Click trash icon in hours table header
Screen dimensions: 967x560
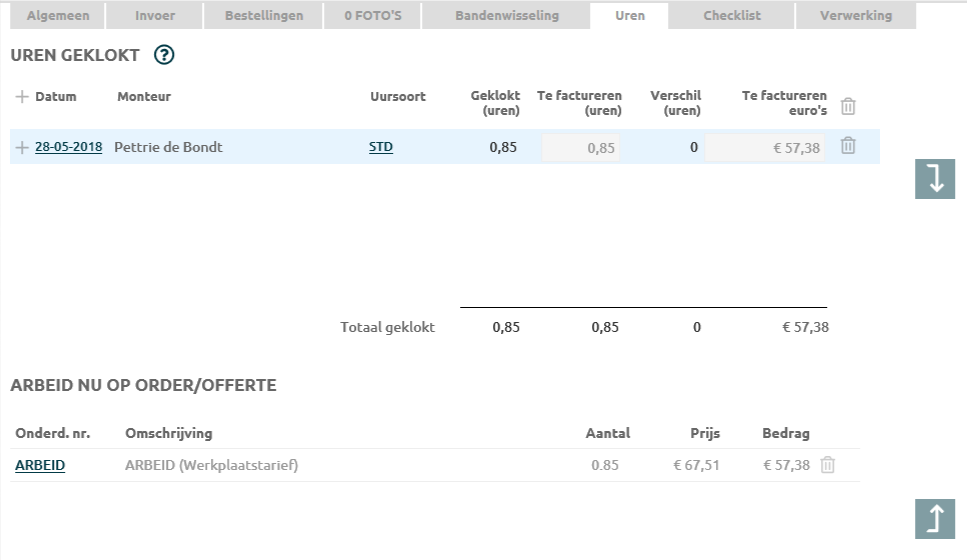coord(848,106)
